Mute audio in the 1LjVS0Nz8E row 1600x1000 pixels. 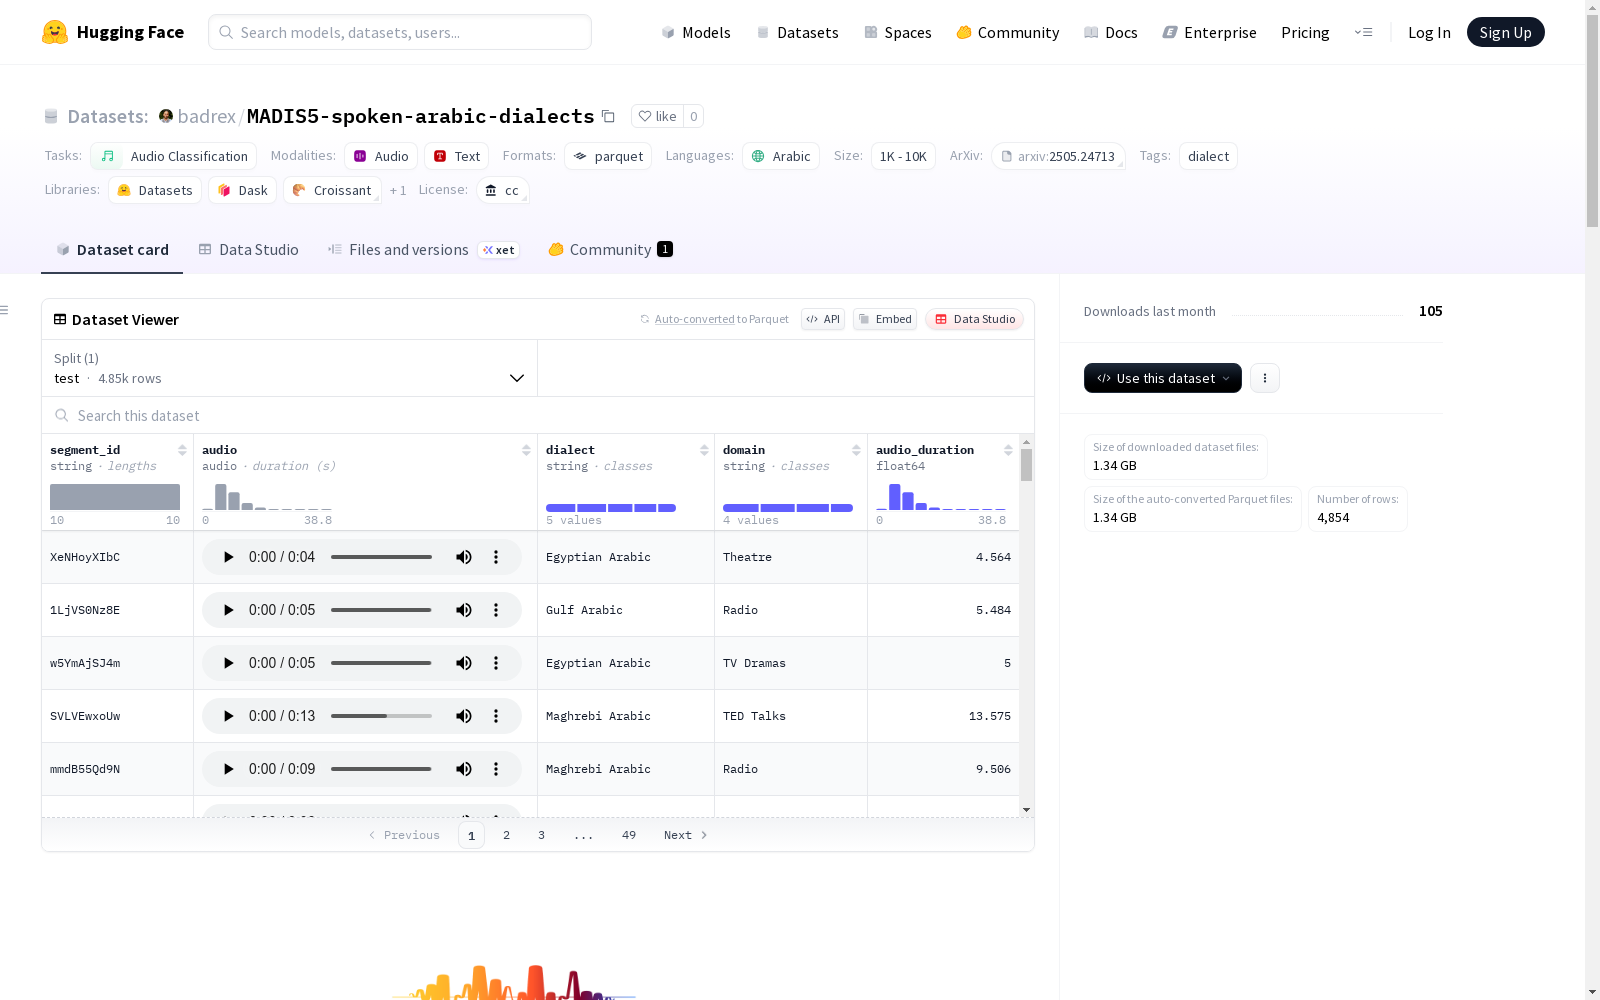click(x=464, y=610)
